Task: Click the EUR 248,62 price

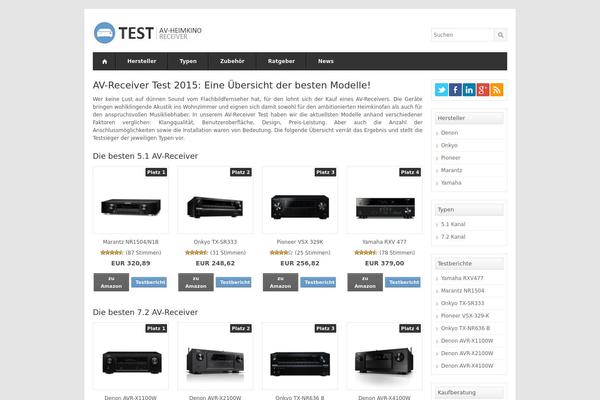Action: tap(215, 263)
